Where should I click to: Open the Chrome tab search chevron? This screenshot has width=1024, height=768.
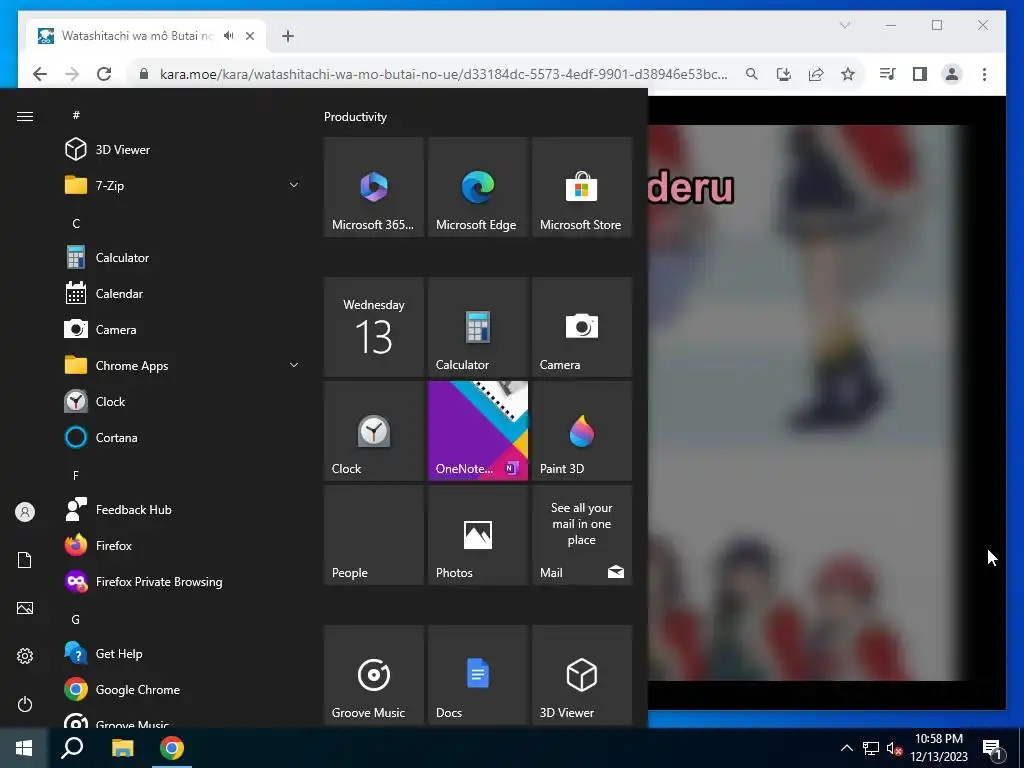click(844, 25)
